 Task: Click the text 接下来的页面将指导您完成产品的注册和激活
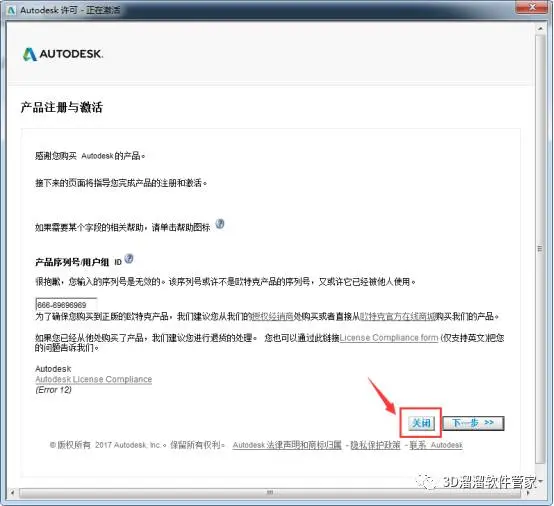[121, 183]
